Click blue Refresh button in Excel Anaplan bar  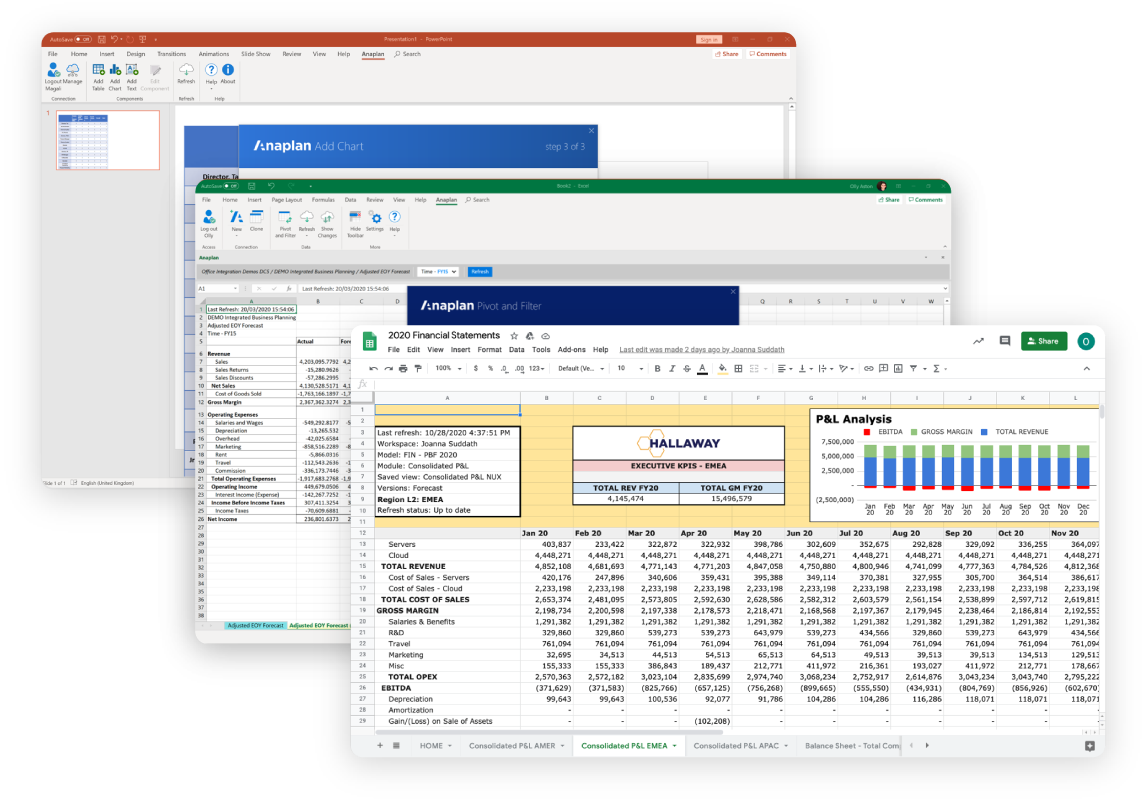tap(480, 271)
